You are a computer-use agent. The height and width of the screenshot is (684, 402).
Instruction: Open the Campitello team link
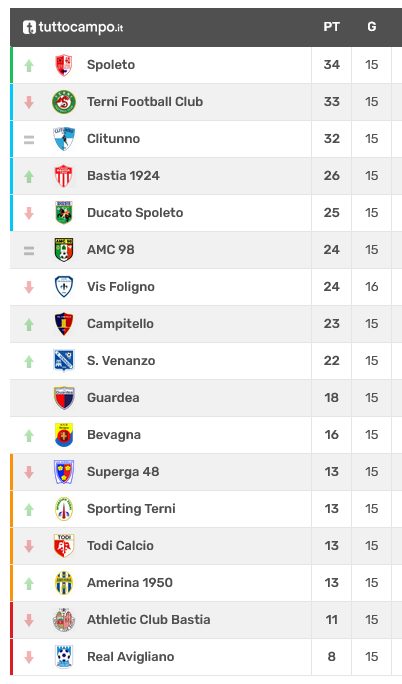pos(120,324)
